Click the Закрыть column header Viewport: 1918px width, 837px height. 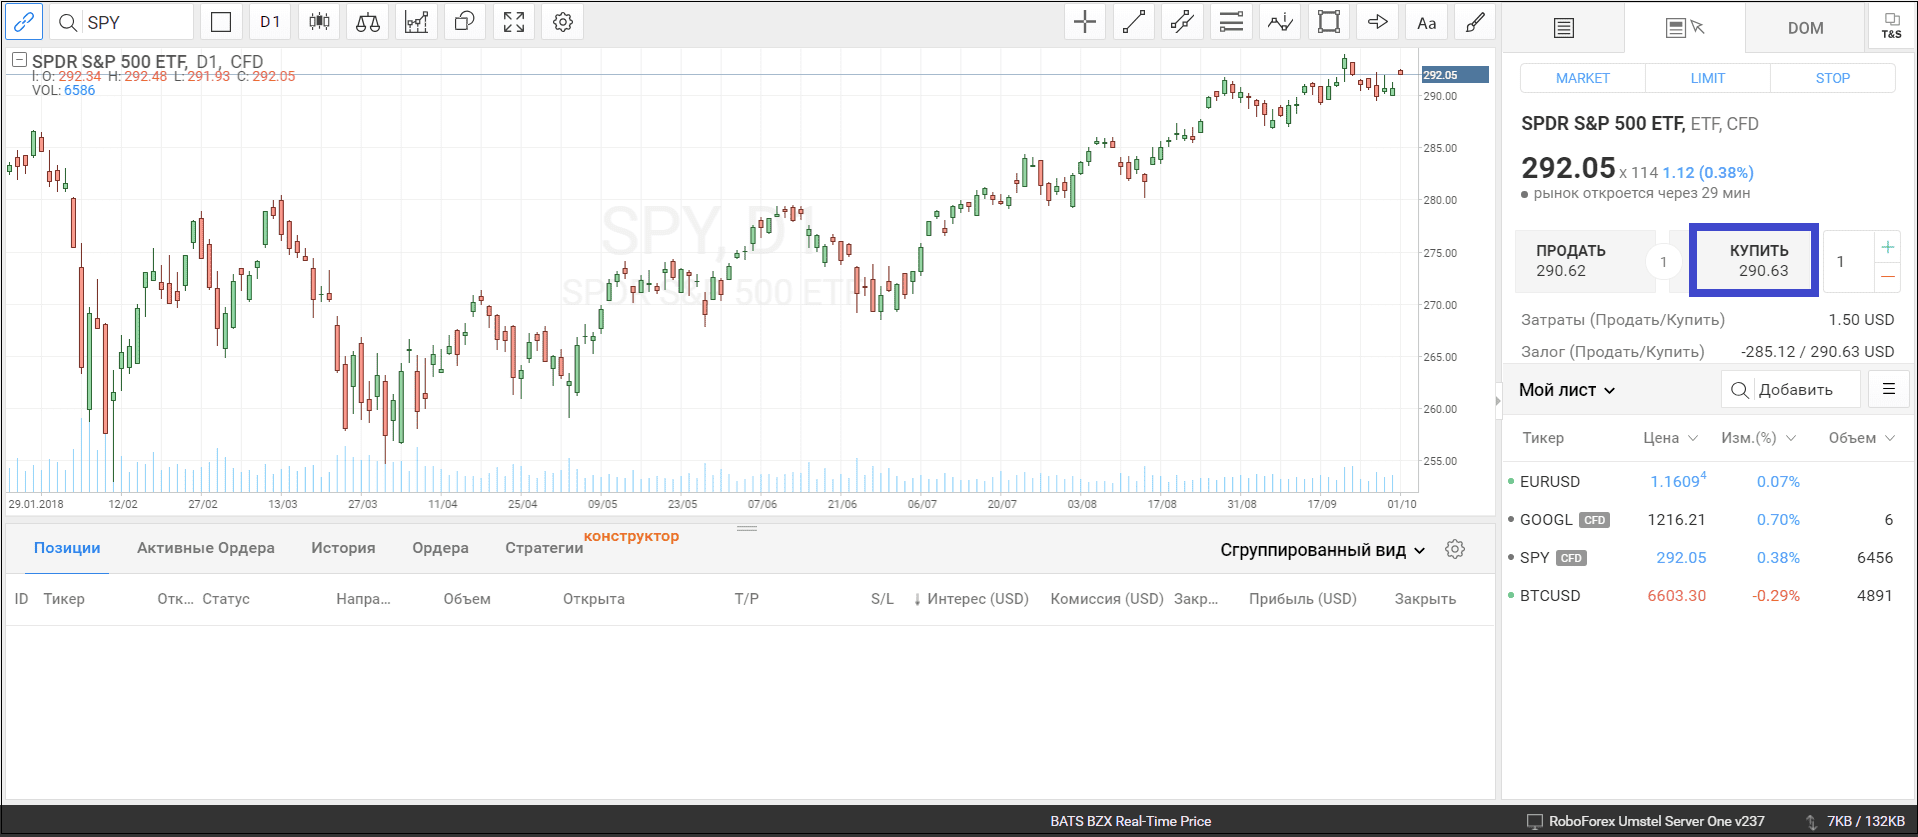pos(1425,598)
